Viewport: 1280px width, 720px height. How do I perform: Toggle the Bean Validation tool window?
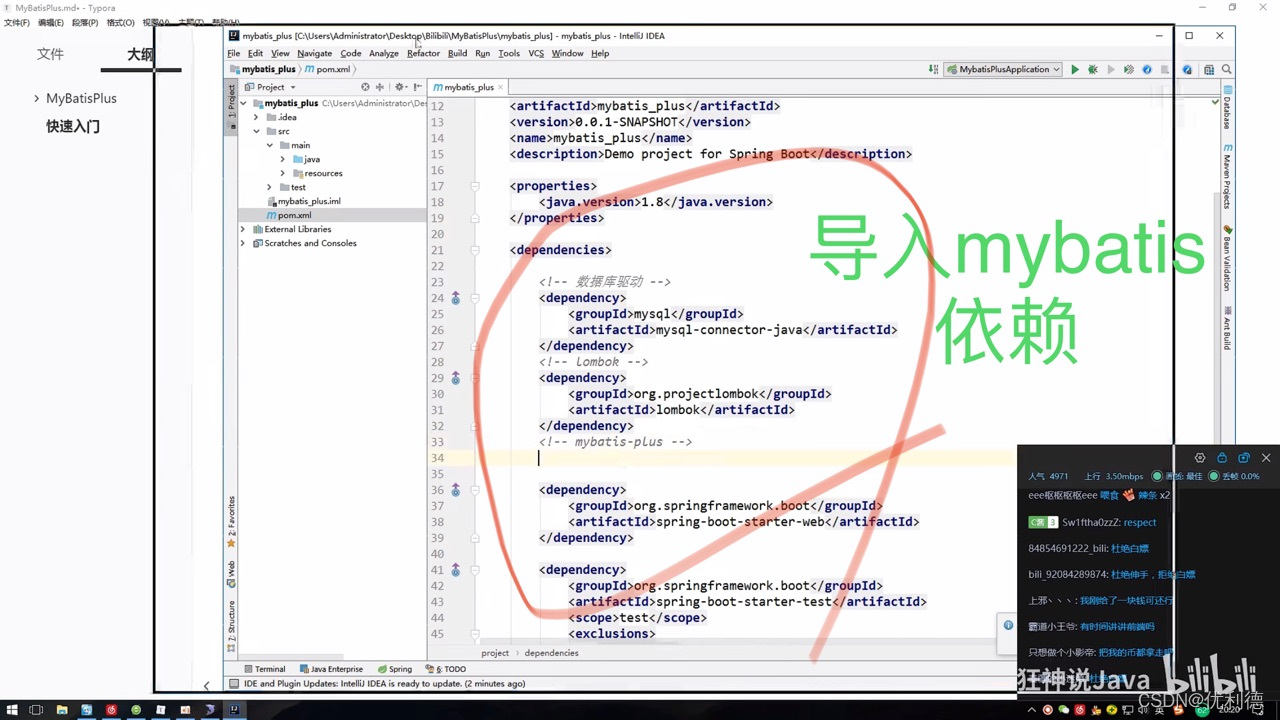(1227, 257)
